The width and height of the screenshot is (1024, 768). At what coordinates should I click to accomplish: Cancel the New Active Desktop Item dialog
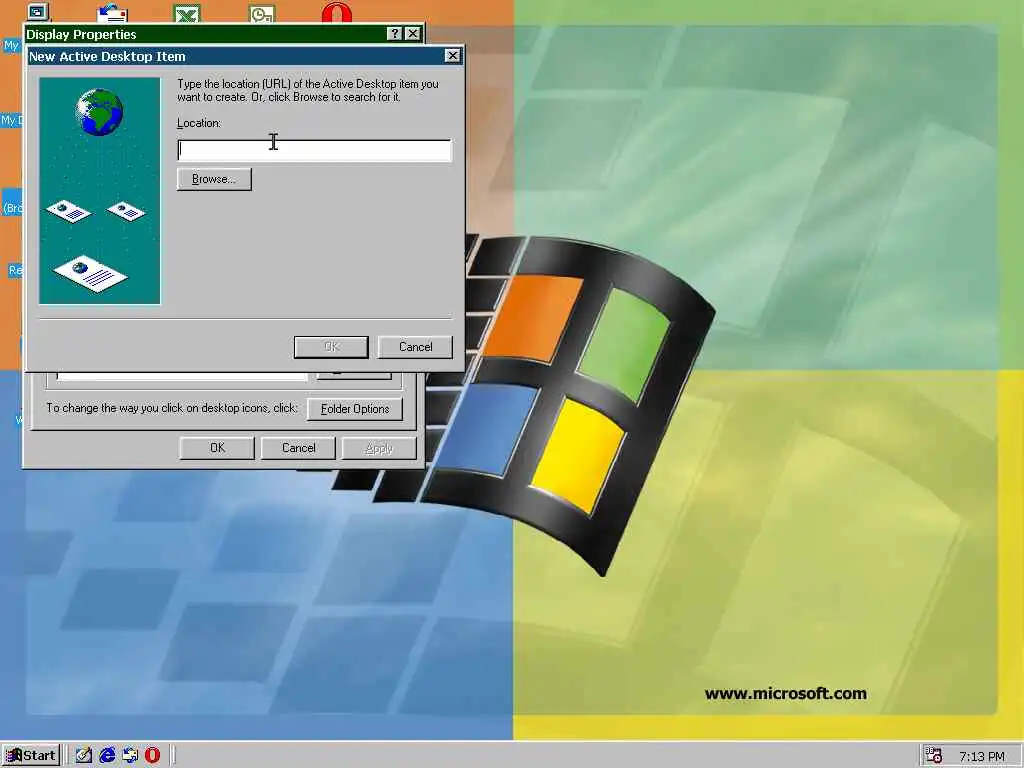click(x=415, y=347)
